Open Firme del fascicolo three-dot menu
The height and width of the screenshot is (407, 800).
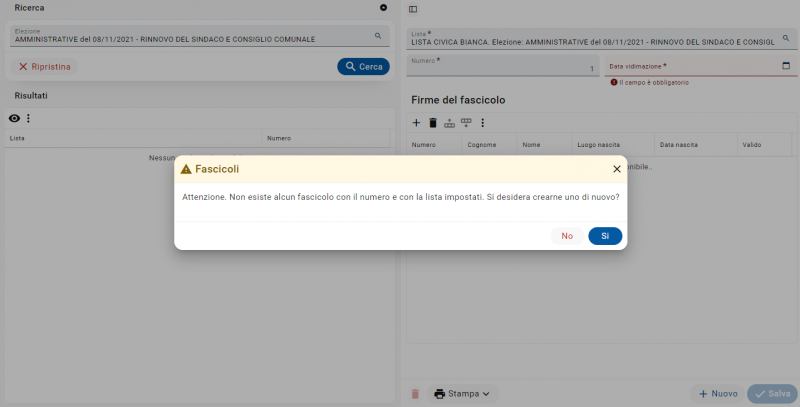pyautogui.click(x=482, y=122)
